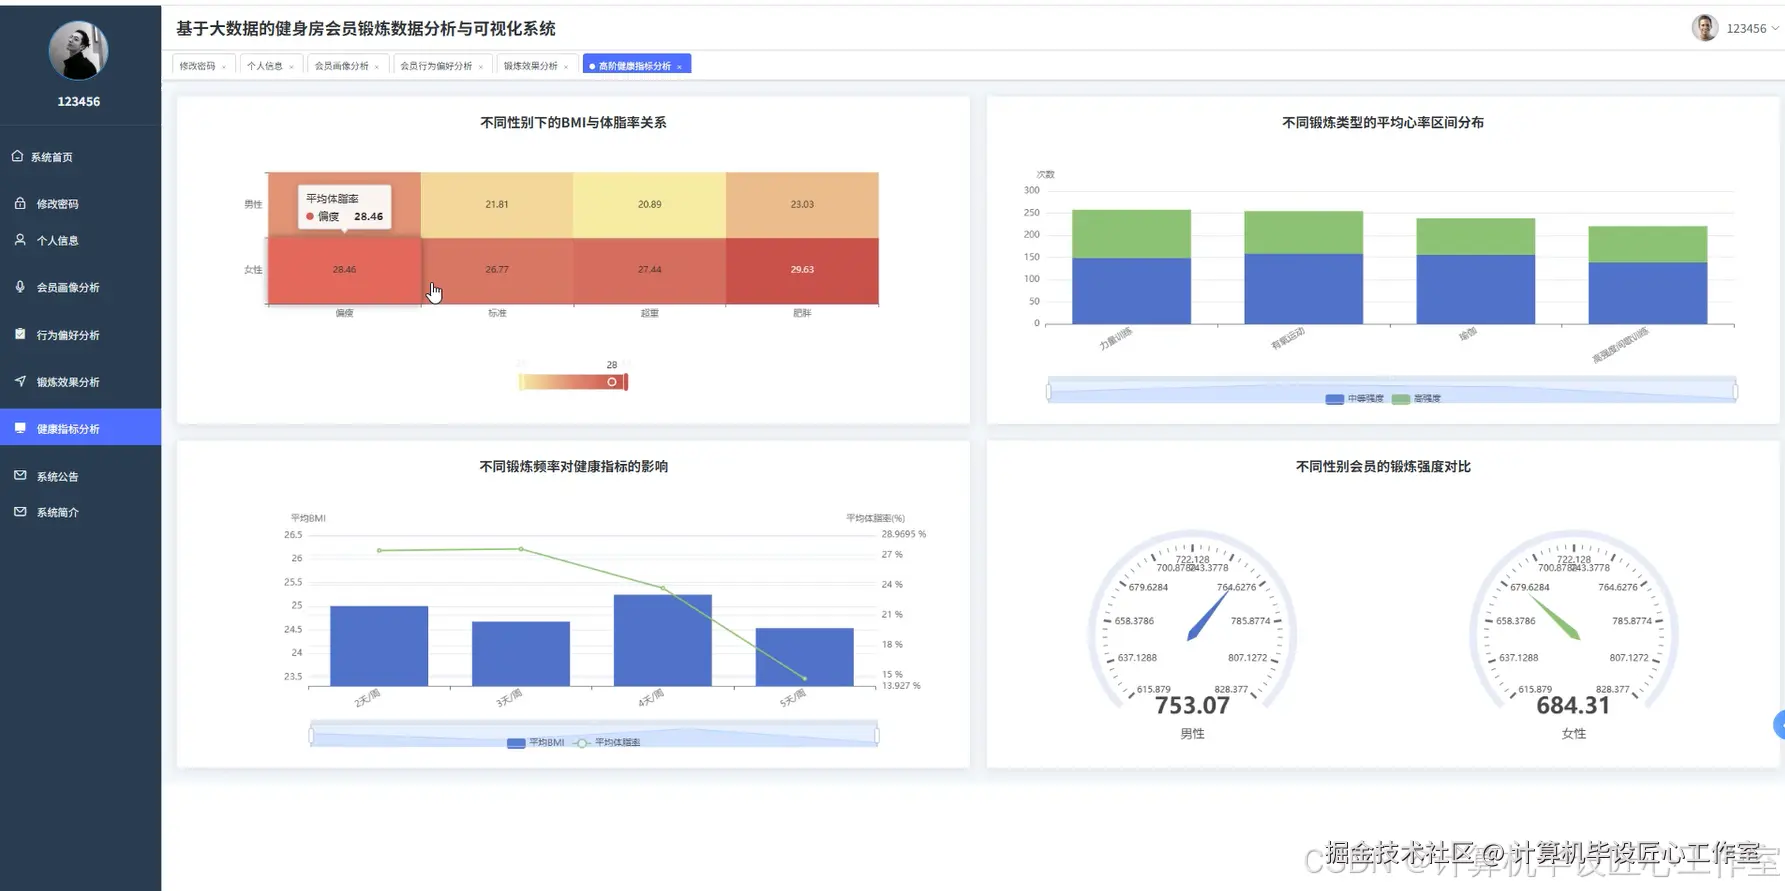Click the 男性 gauge value 753.07
The width and height of the screenshot is (1785, 891).
coord(1192,706)
